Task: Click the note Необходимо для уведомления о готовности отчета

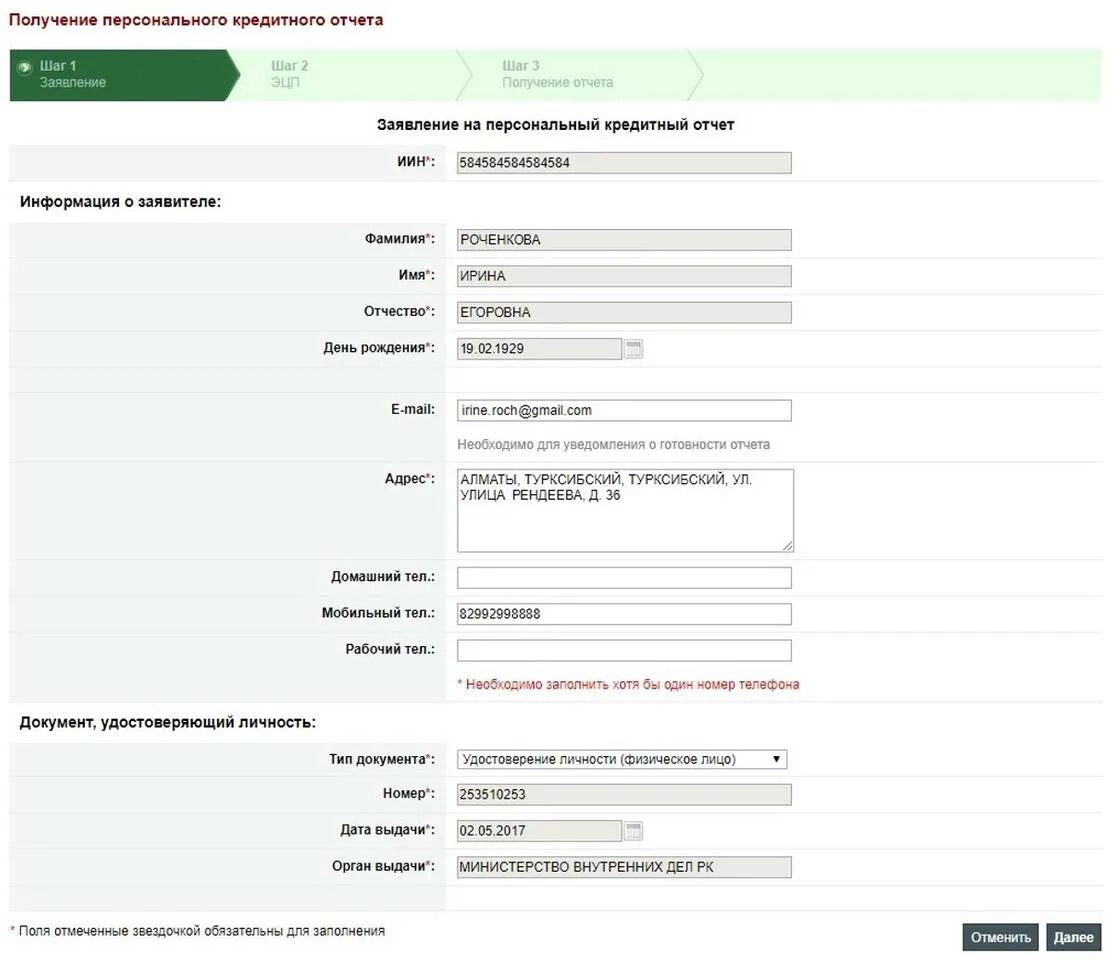Action: [x=614, y=444]
